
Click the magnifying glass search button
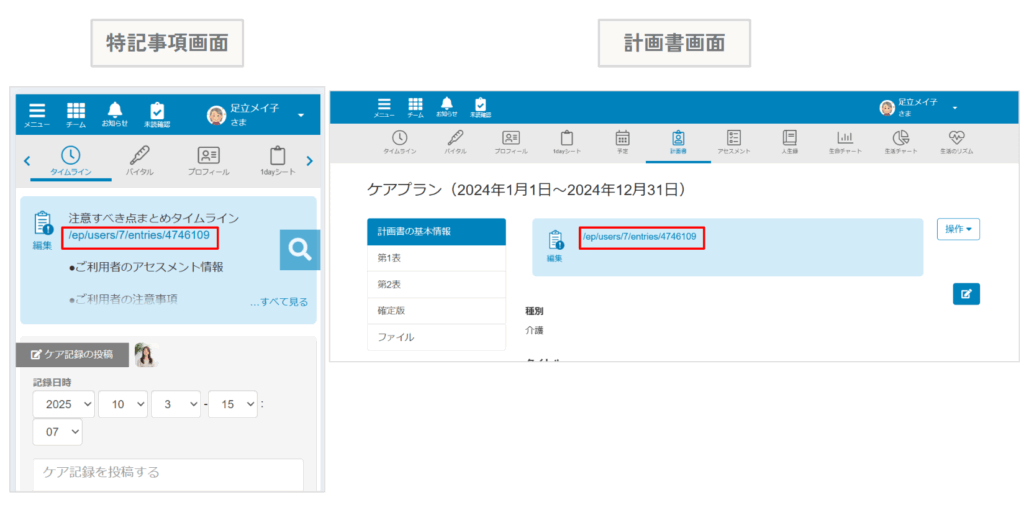pos(299,250)
